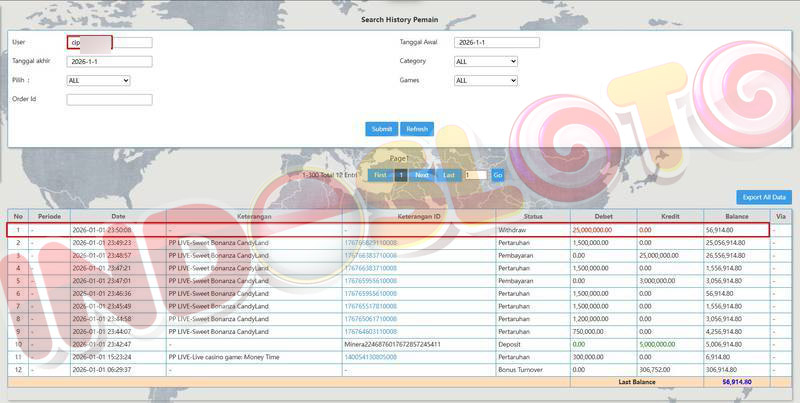The height and width of the screenshot is (403, 800).
Task: Click the Tanggal Awal date field
Action: click(x=496, y=42)
